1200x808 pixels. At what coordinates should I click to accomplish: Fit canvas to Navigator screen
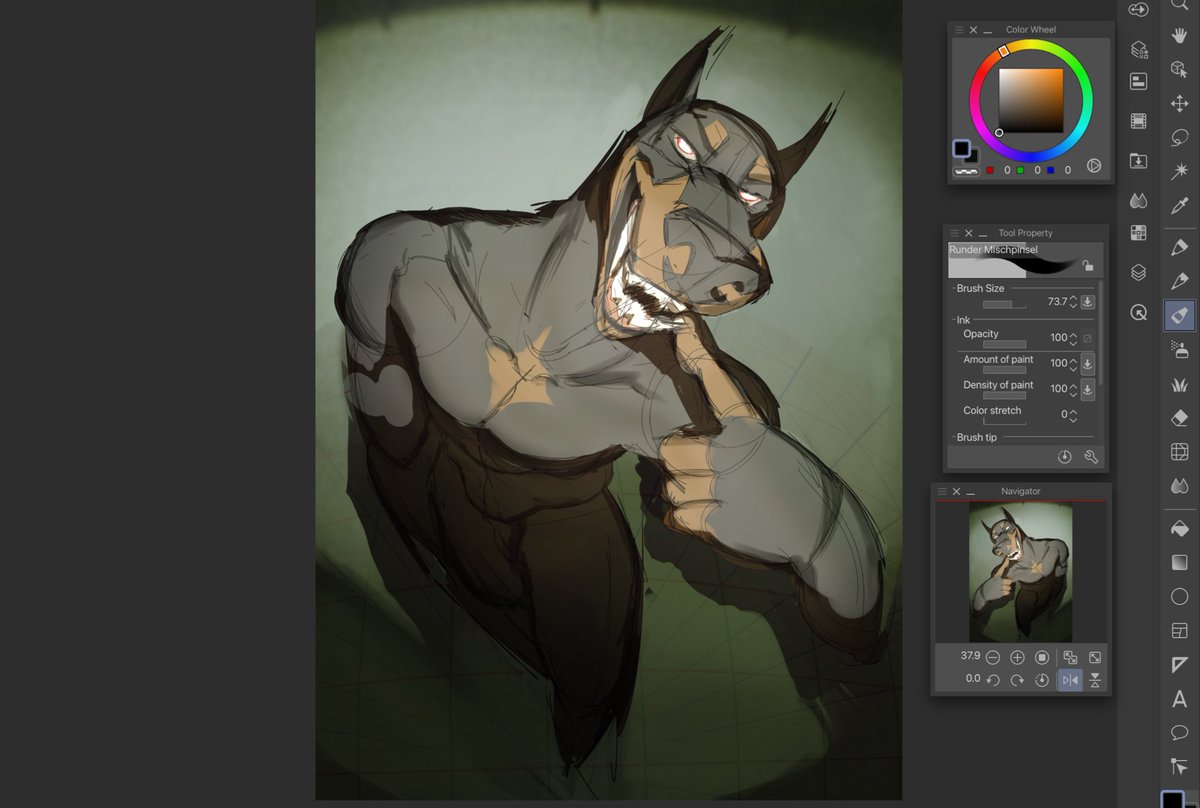1095,657
